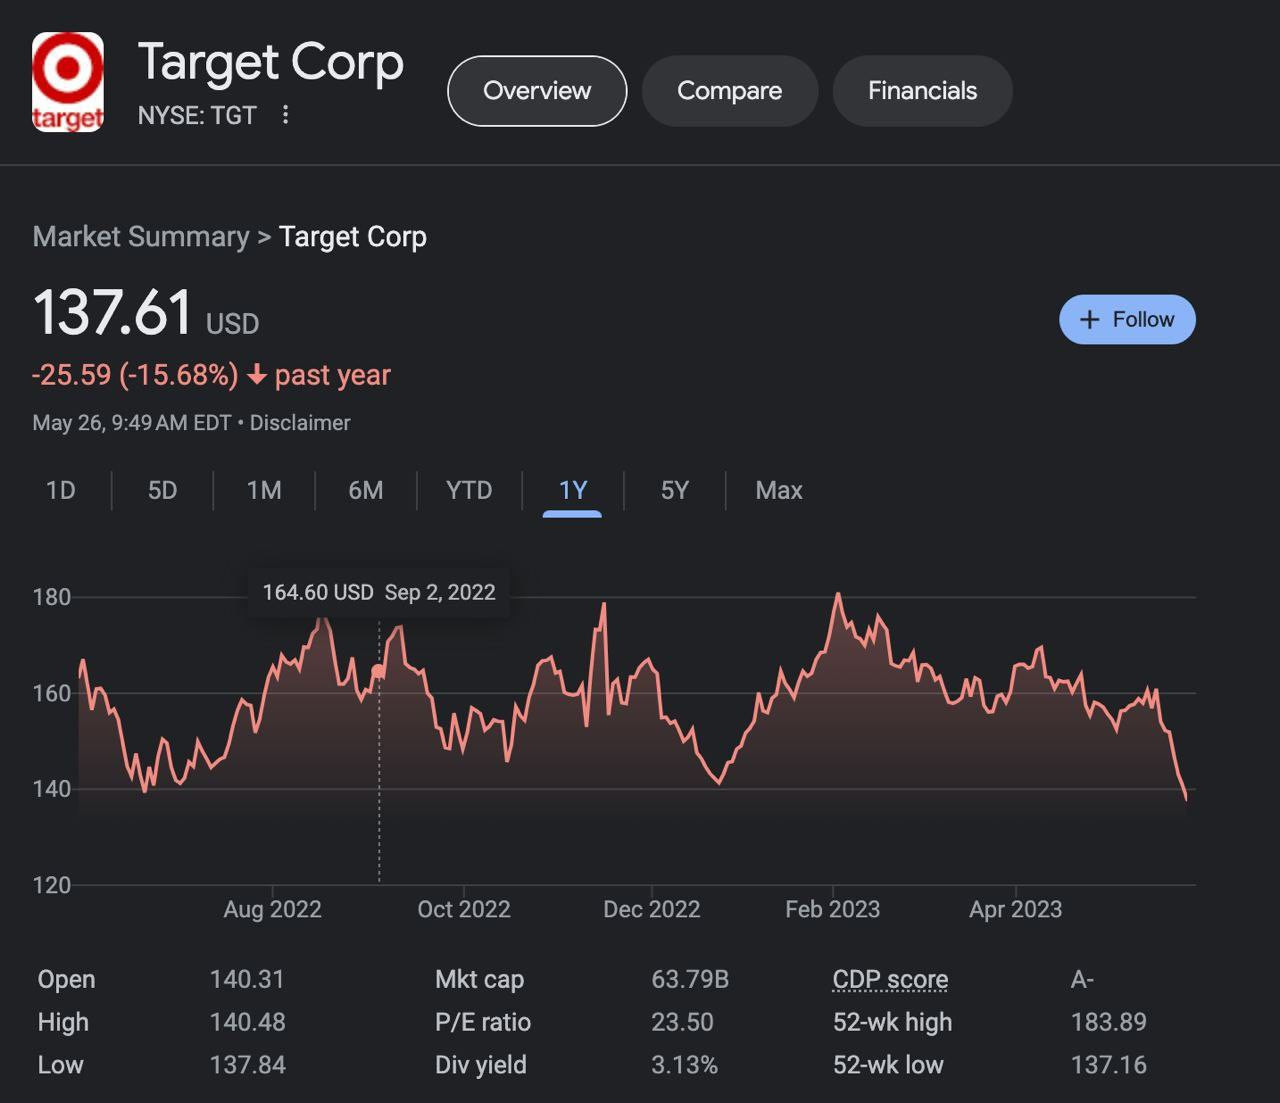Click the CDP score label
1280x1103 pixels.
(890, 980)
